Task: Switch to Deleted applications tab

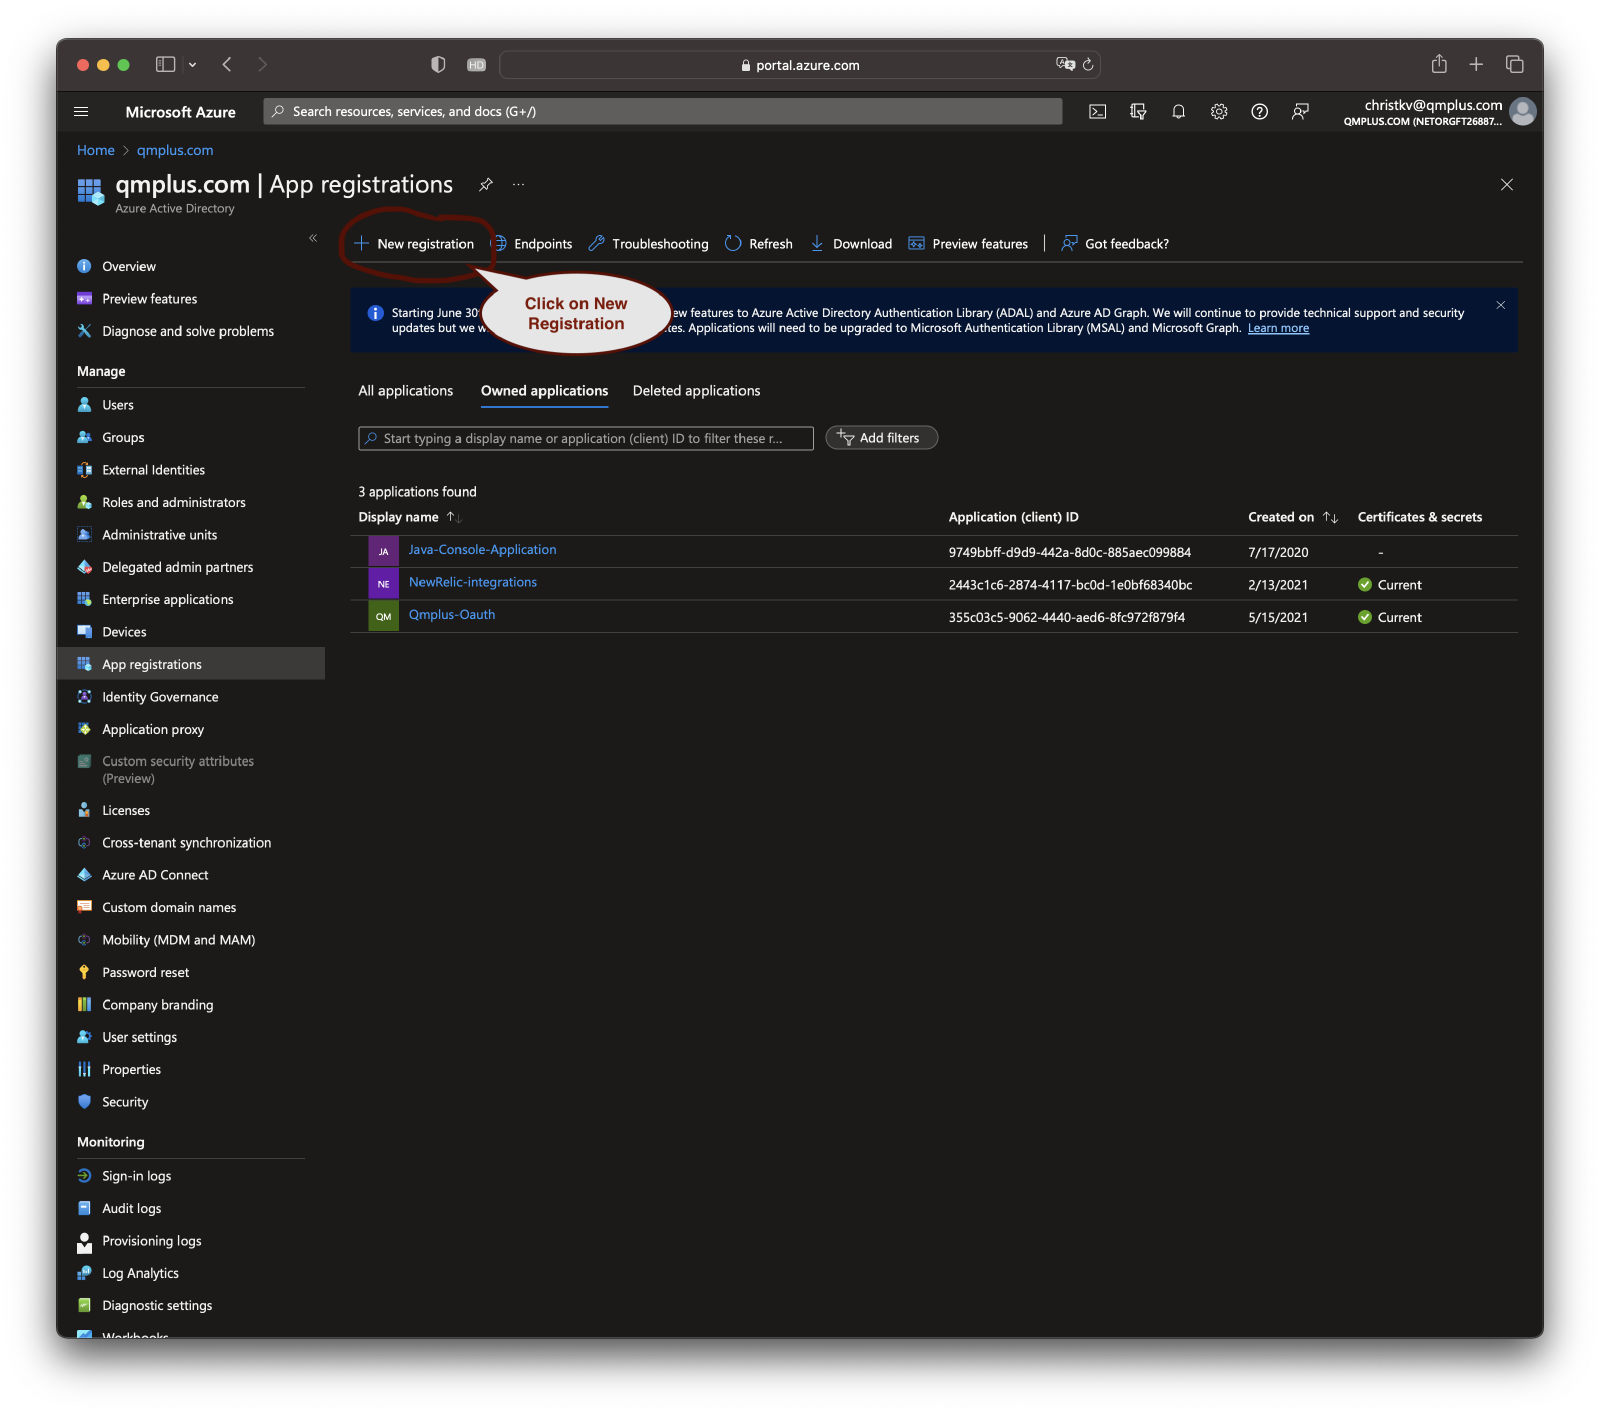Action: (696, 391)
